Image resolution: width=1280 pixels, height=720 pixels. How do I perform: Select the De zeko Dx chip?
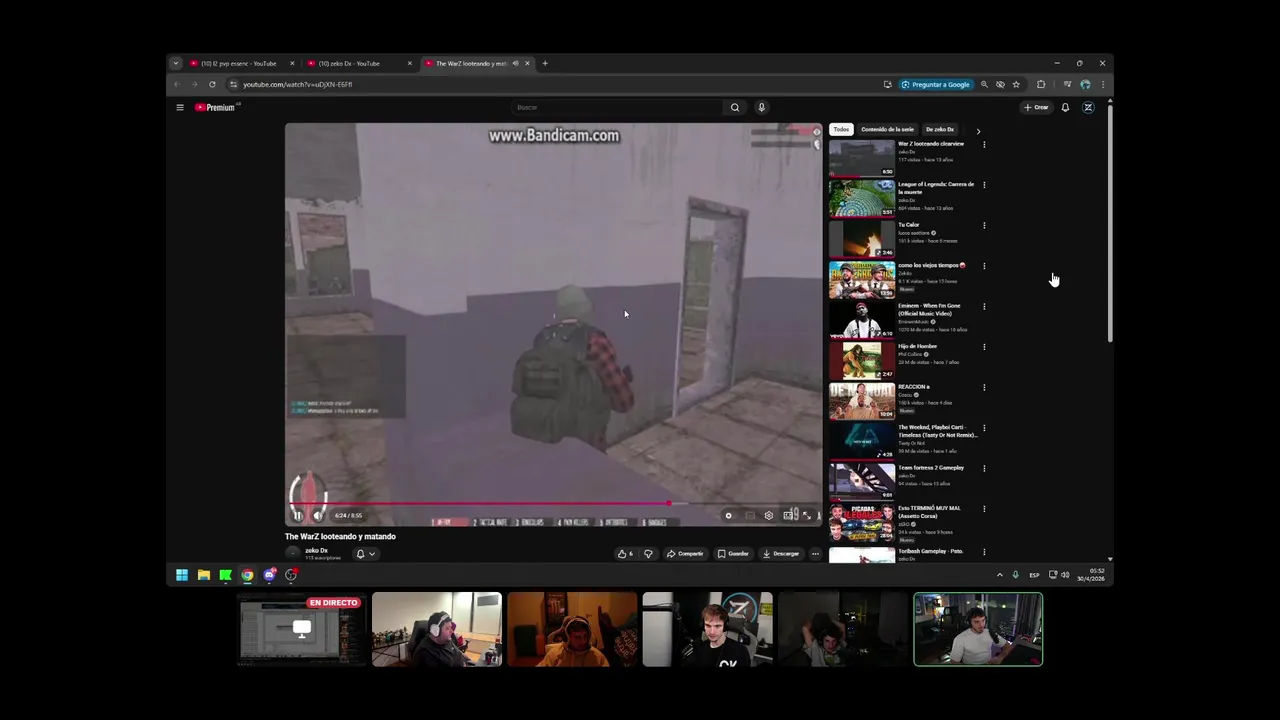939,129
